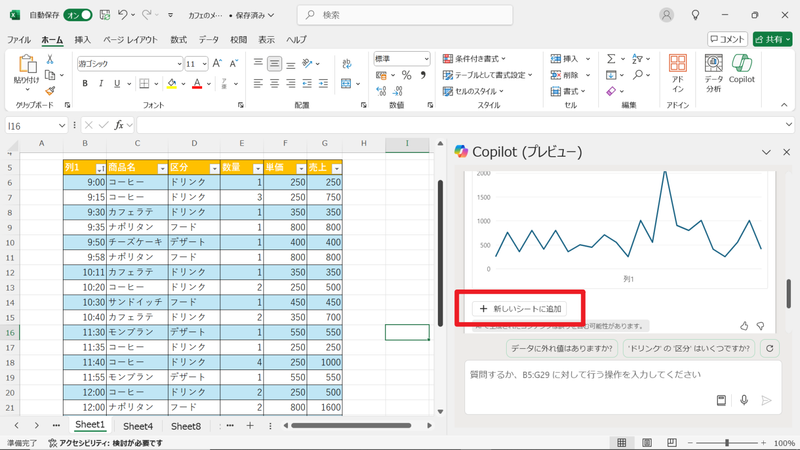Click the Undo arrow icon
Image resolution: width=800 pixels, height=450 pixels.
(122, 15)
